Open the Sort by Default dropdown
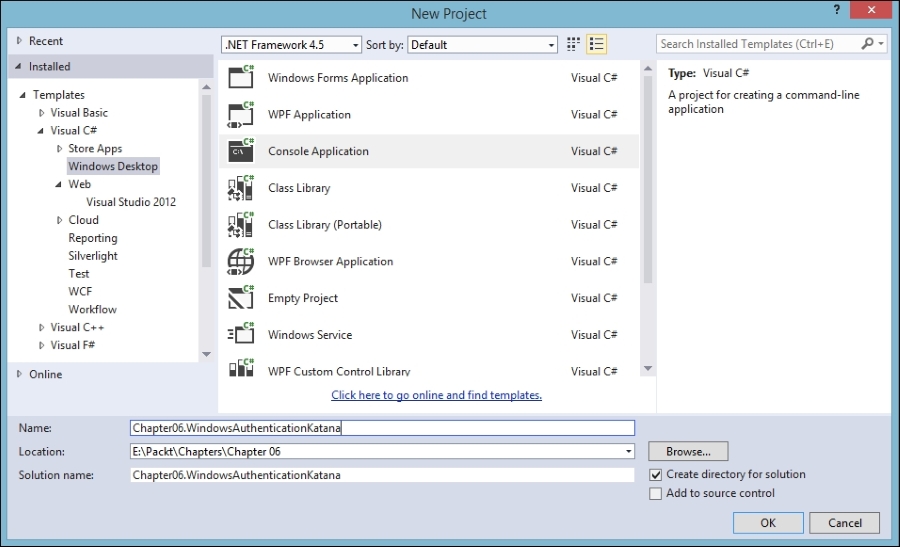 click(x=482, y=45)
